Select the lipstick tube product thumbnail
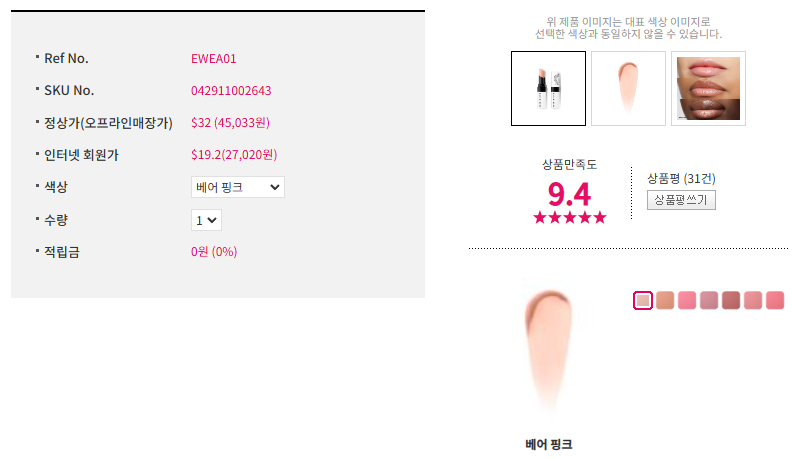Viewport: 792px width, 459px height. click(x=548, y=88)
